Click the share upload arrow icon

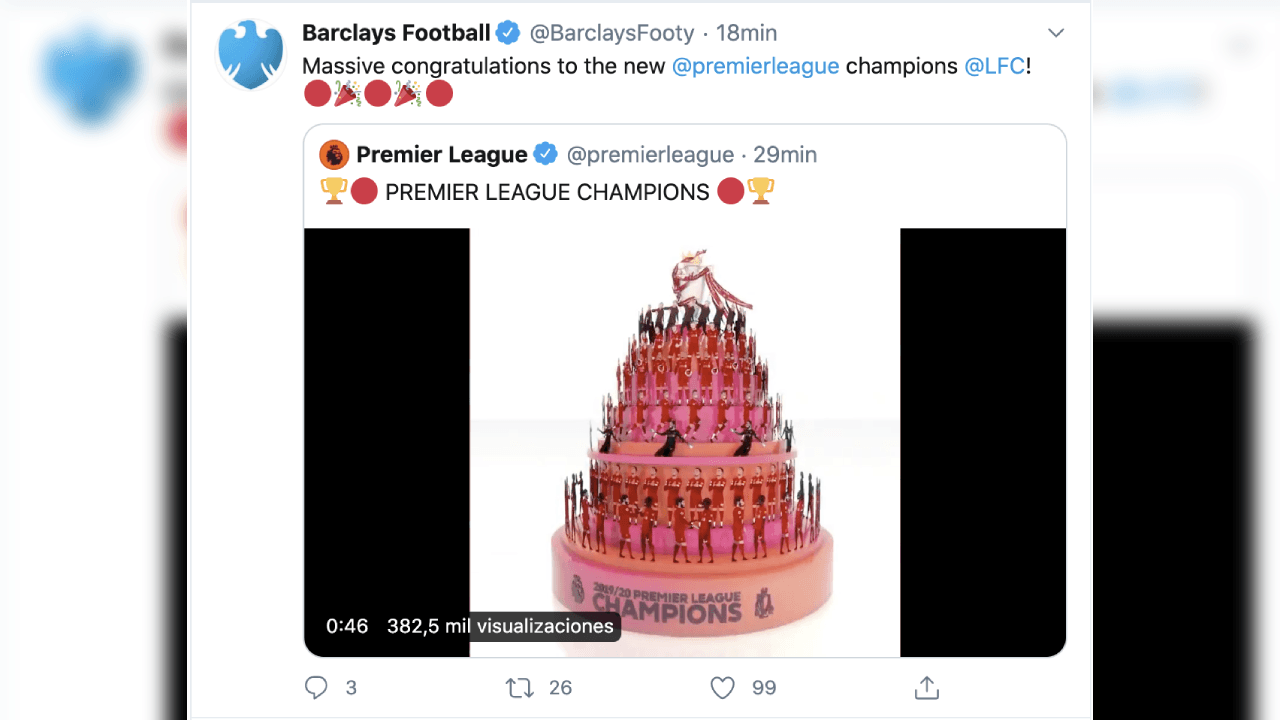tap(926, 687)
